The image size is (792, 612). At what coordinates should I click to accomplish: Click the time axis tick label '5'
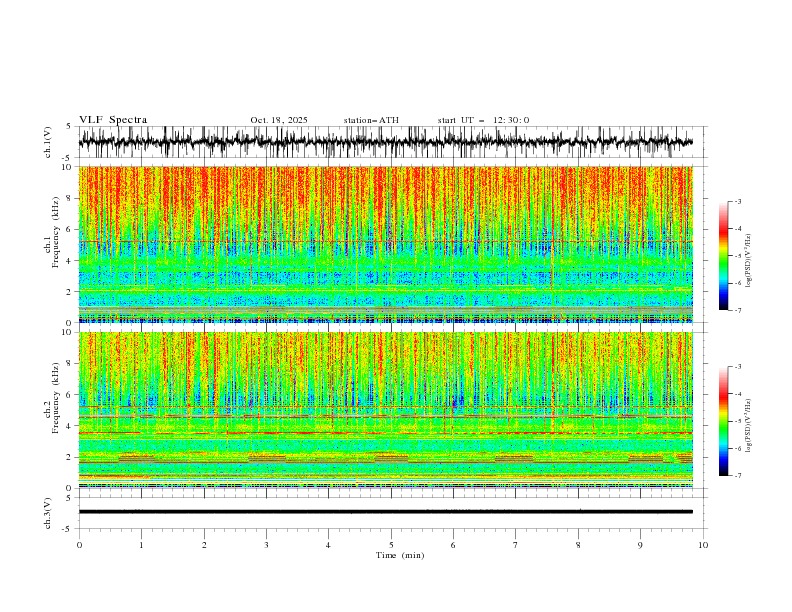pyautogui.click(x=391, y=545)
